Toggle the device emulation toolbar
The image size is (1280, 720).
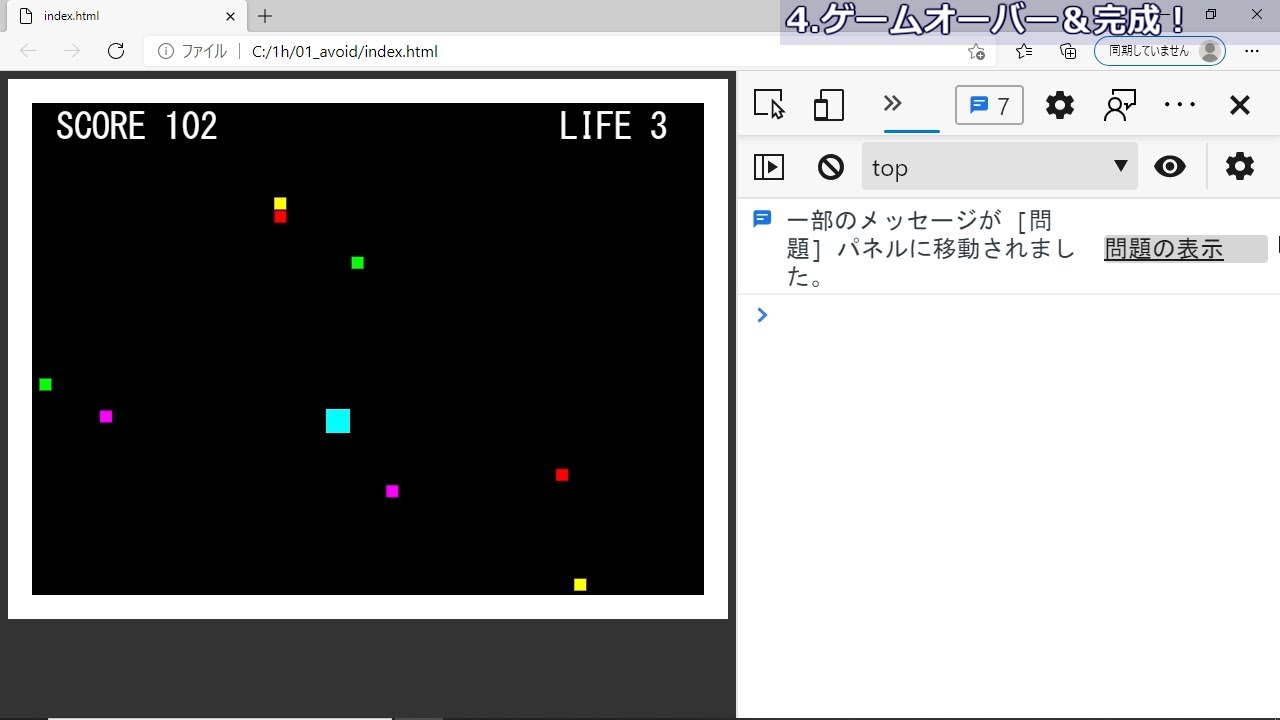(828, 105)
